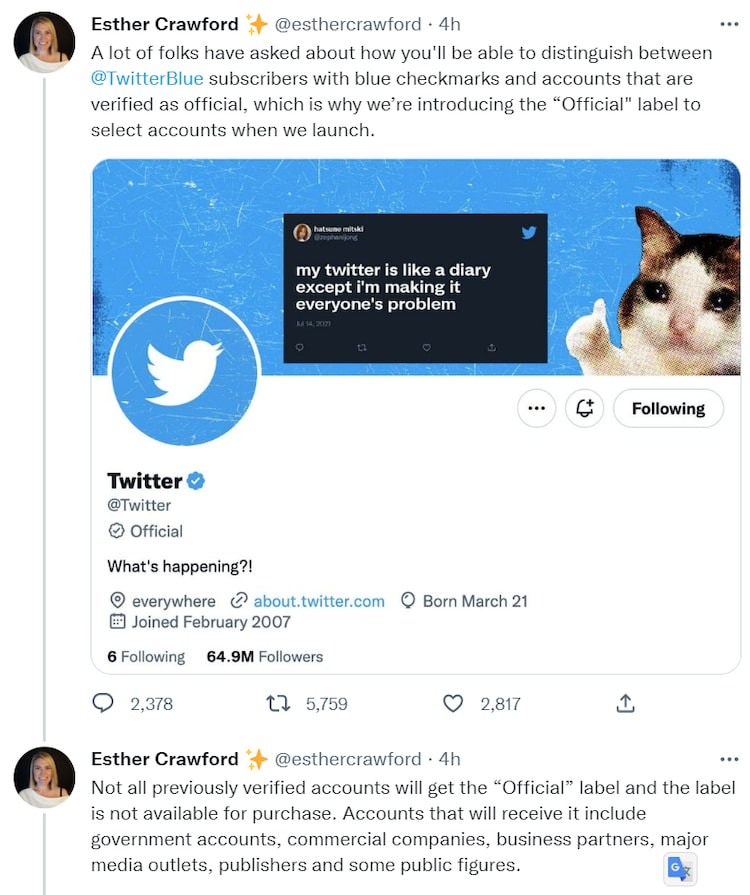Like the first tweet
This screenshot has height=895, width=750.
coord(453,704)
